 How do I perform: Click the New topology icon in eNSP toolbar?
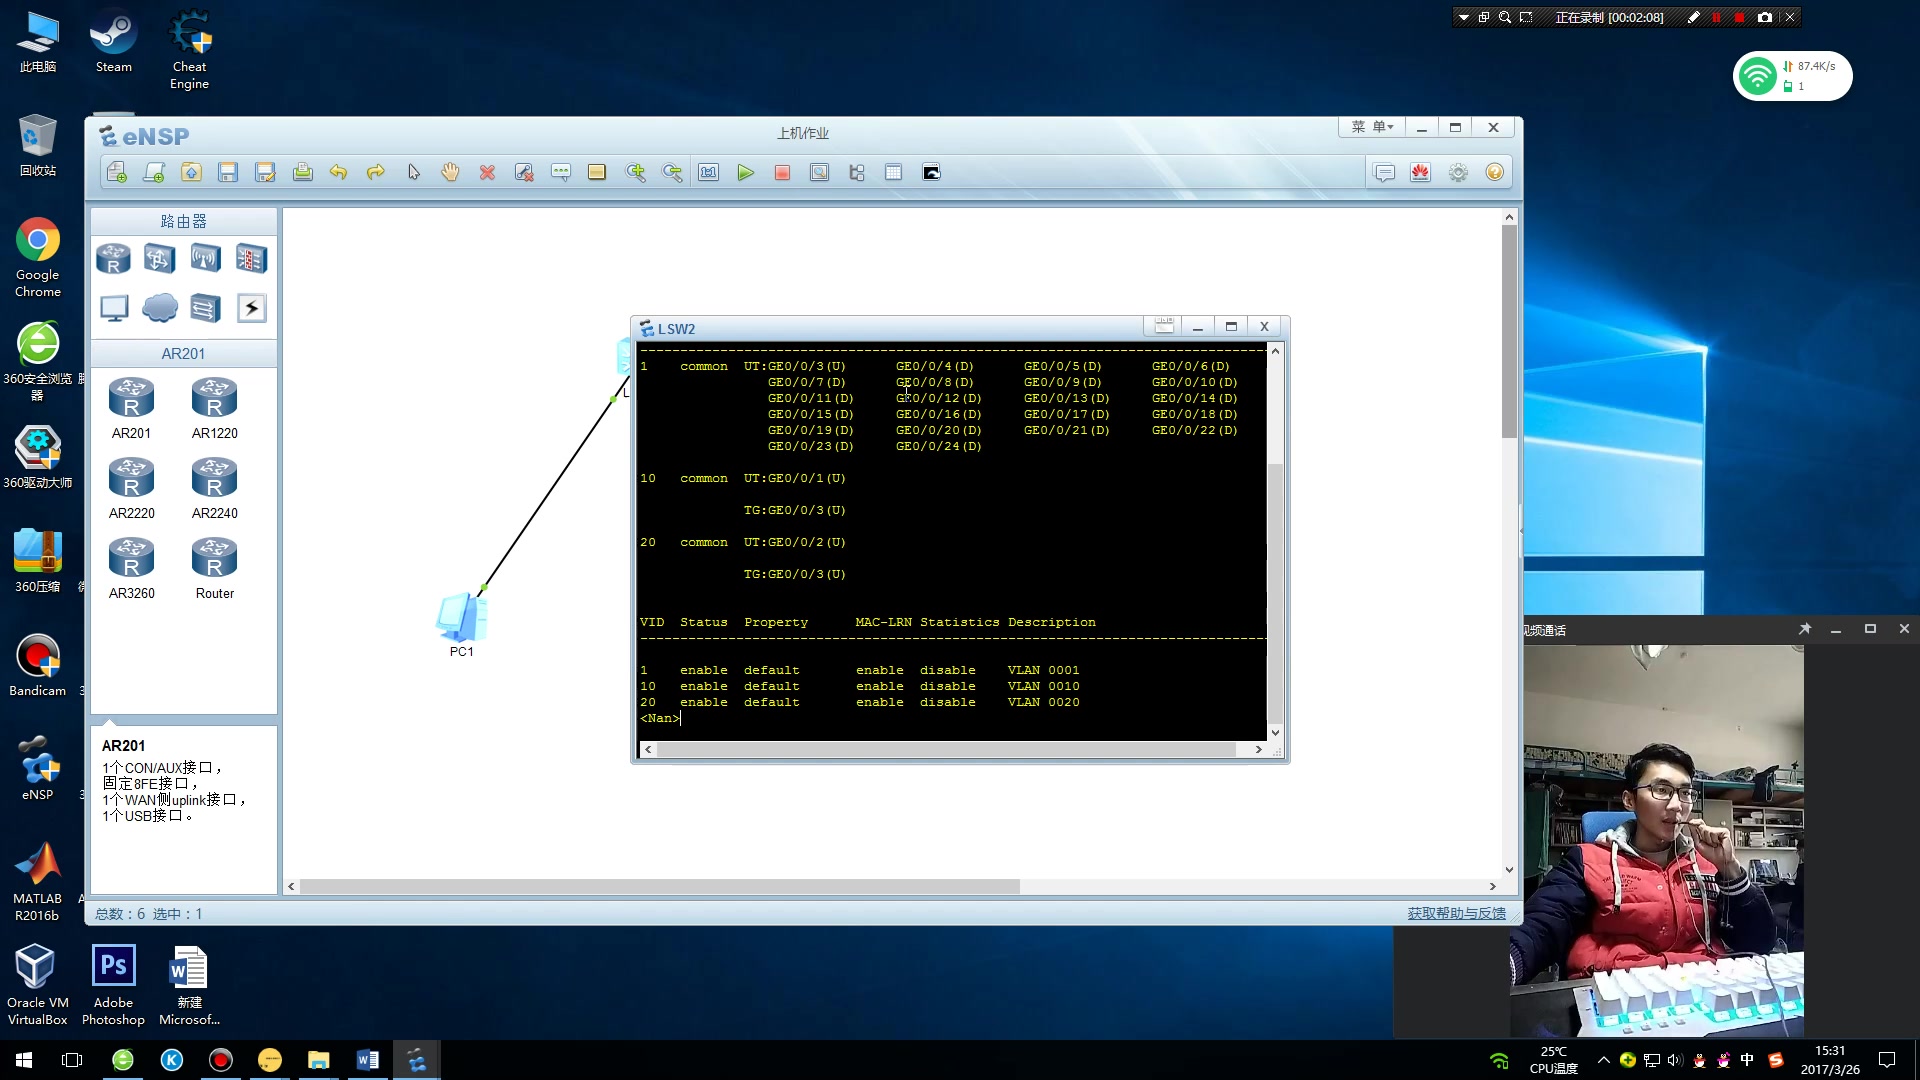point(117,171)
